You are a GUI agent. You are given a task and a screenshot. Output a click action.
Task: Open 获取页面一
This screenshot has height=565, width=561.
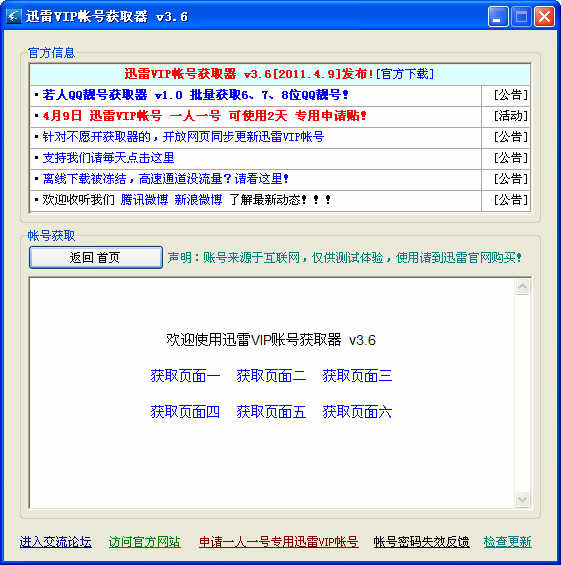(185, 376)
